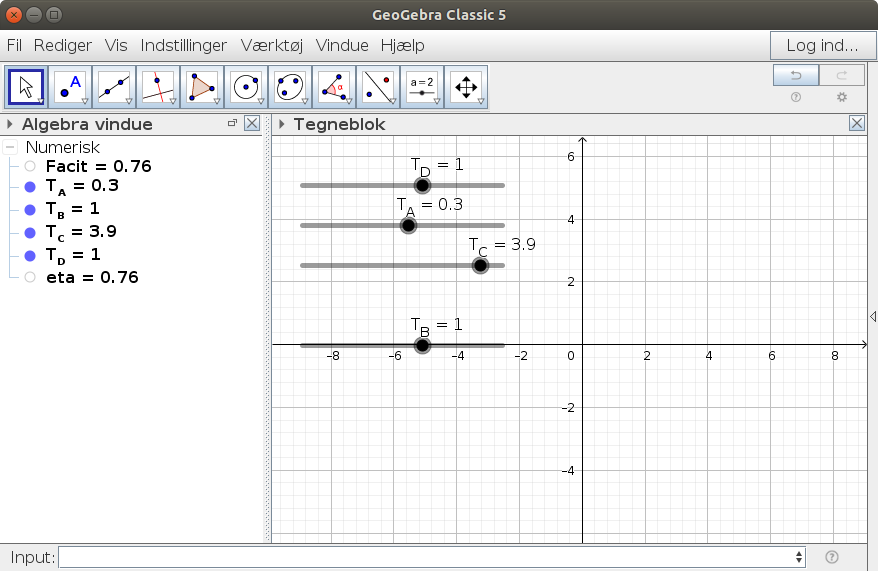The image size is (878, 571).
Task: Open Move tool dropdown arrow
Action: [x=41, y=101]
